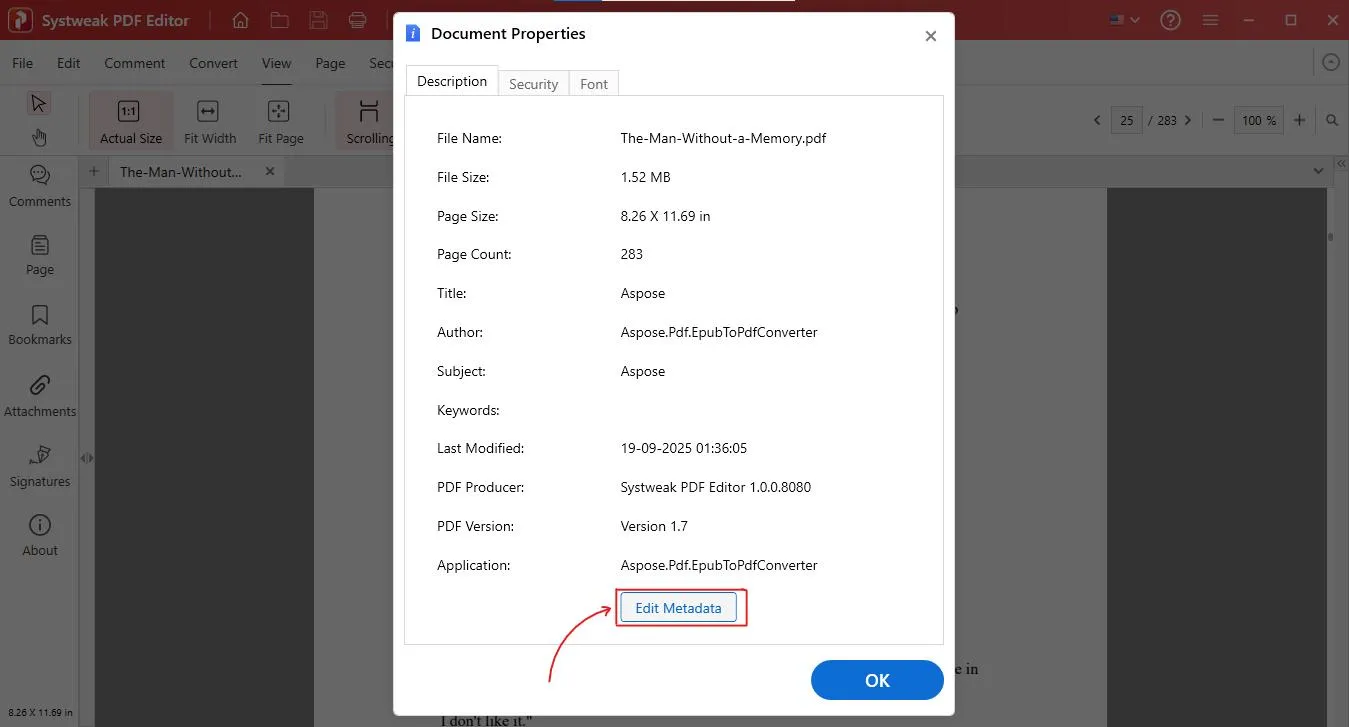
Task: Open the hamburger menu
Action: click(x=1210, y=19)
